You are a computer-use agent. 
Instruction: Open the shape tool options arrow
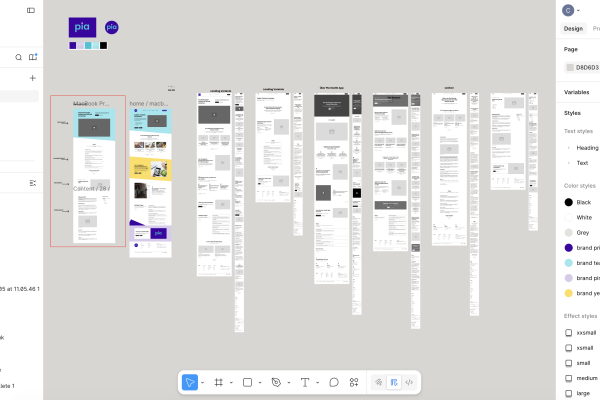click(260, 382)
